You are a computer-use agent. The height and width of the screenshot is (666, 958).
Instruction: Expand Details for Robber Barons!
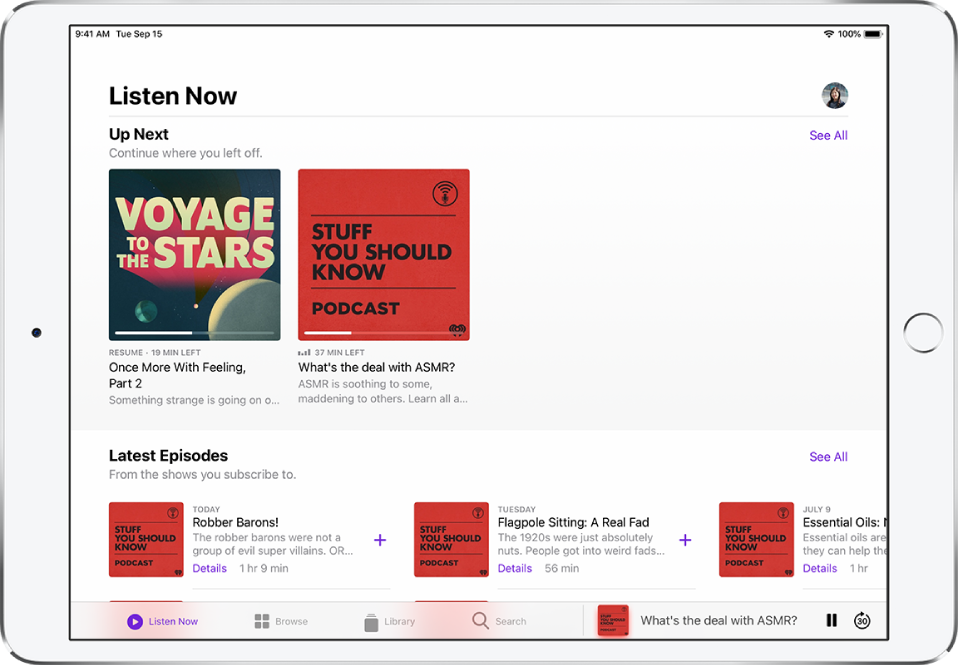(209, 568)
